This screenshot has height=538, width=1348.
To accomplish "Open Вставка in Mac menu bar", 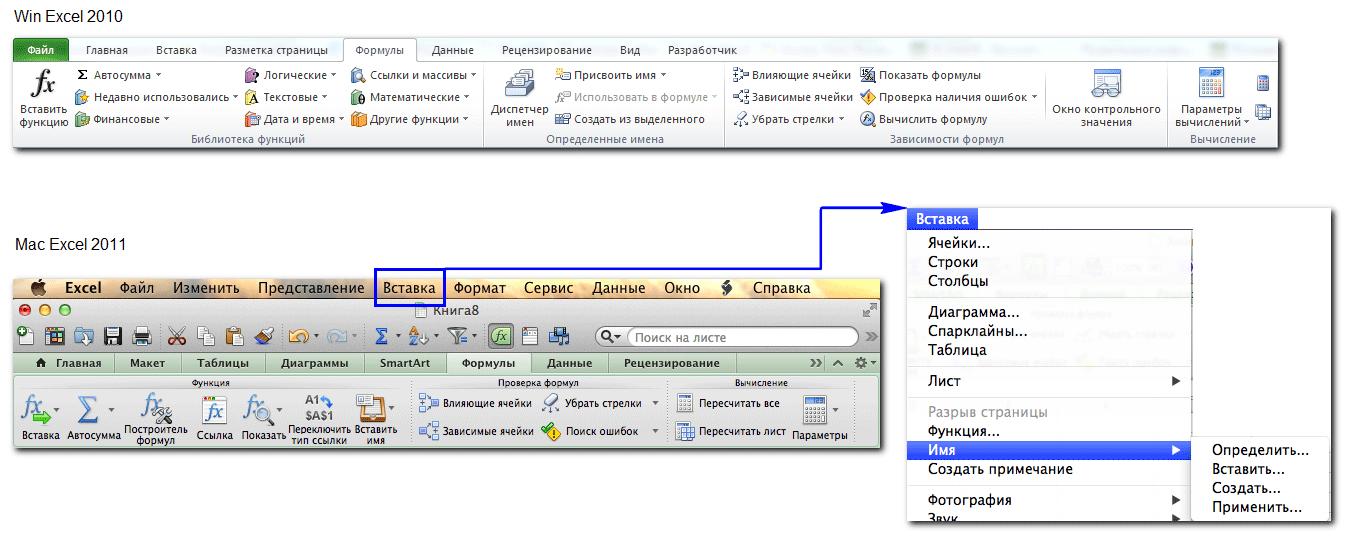I will (410, 287).
